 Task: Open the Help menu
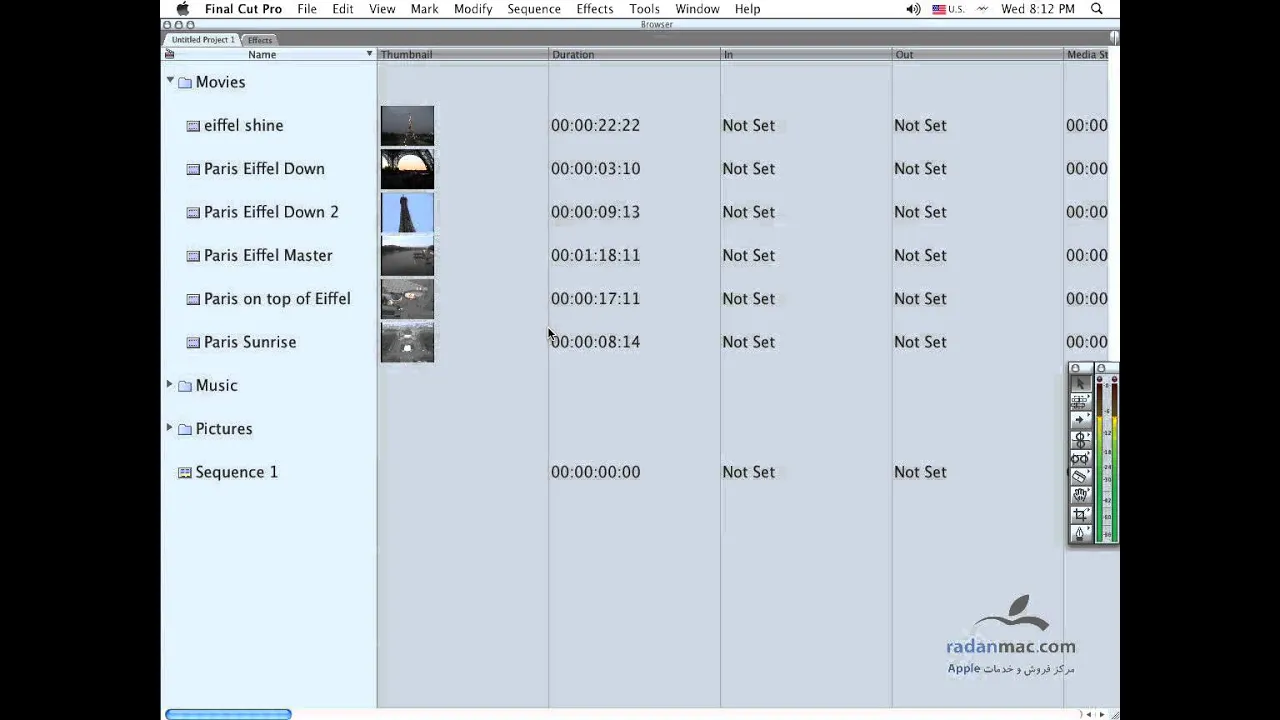coord(747,9)
